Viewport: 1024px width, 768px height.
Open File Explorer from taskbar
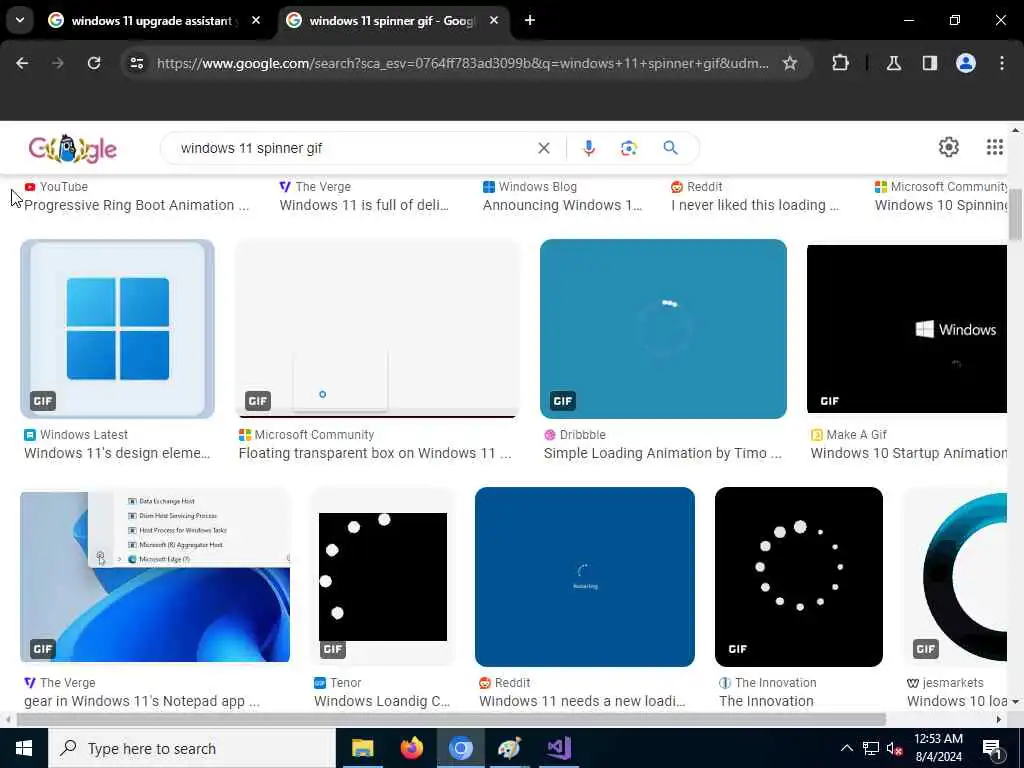[362, 748]
